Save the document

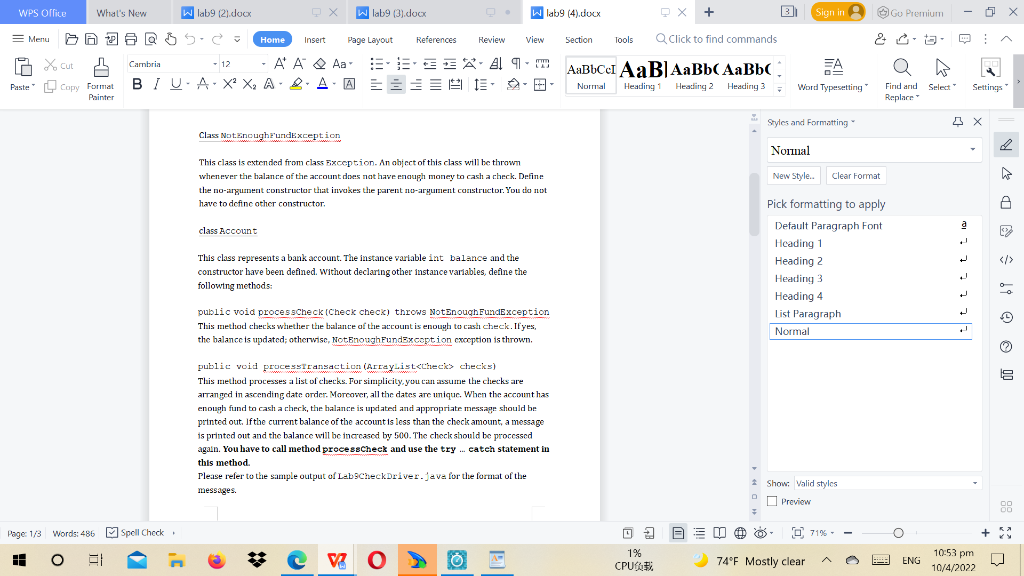[91, 39]
